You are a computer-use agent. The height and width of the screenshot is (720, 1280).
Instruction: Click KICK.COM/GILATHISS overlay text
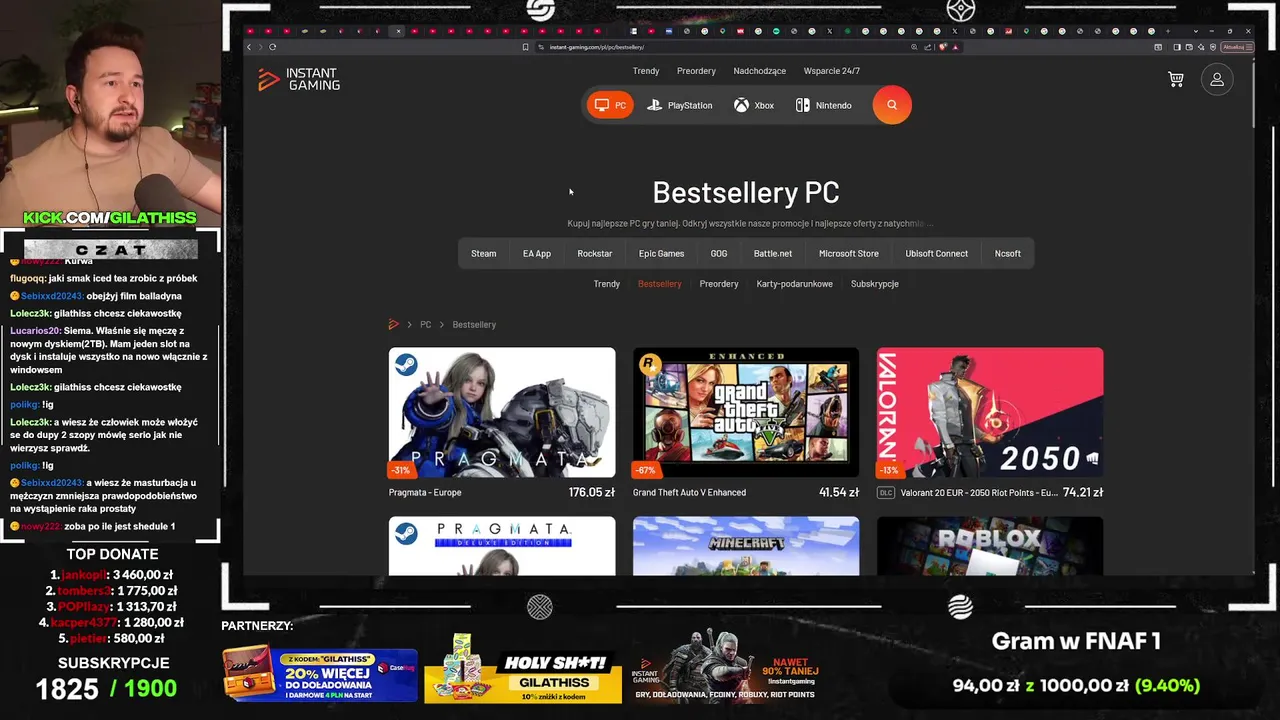[110, 218]
